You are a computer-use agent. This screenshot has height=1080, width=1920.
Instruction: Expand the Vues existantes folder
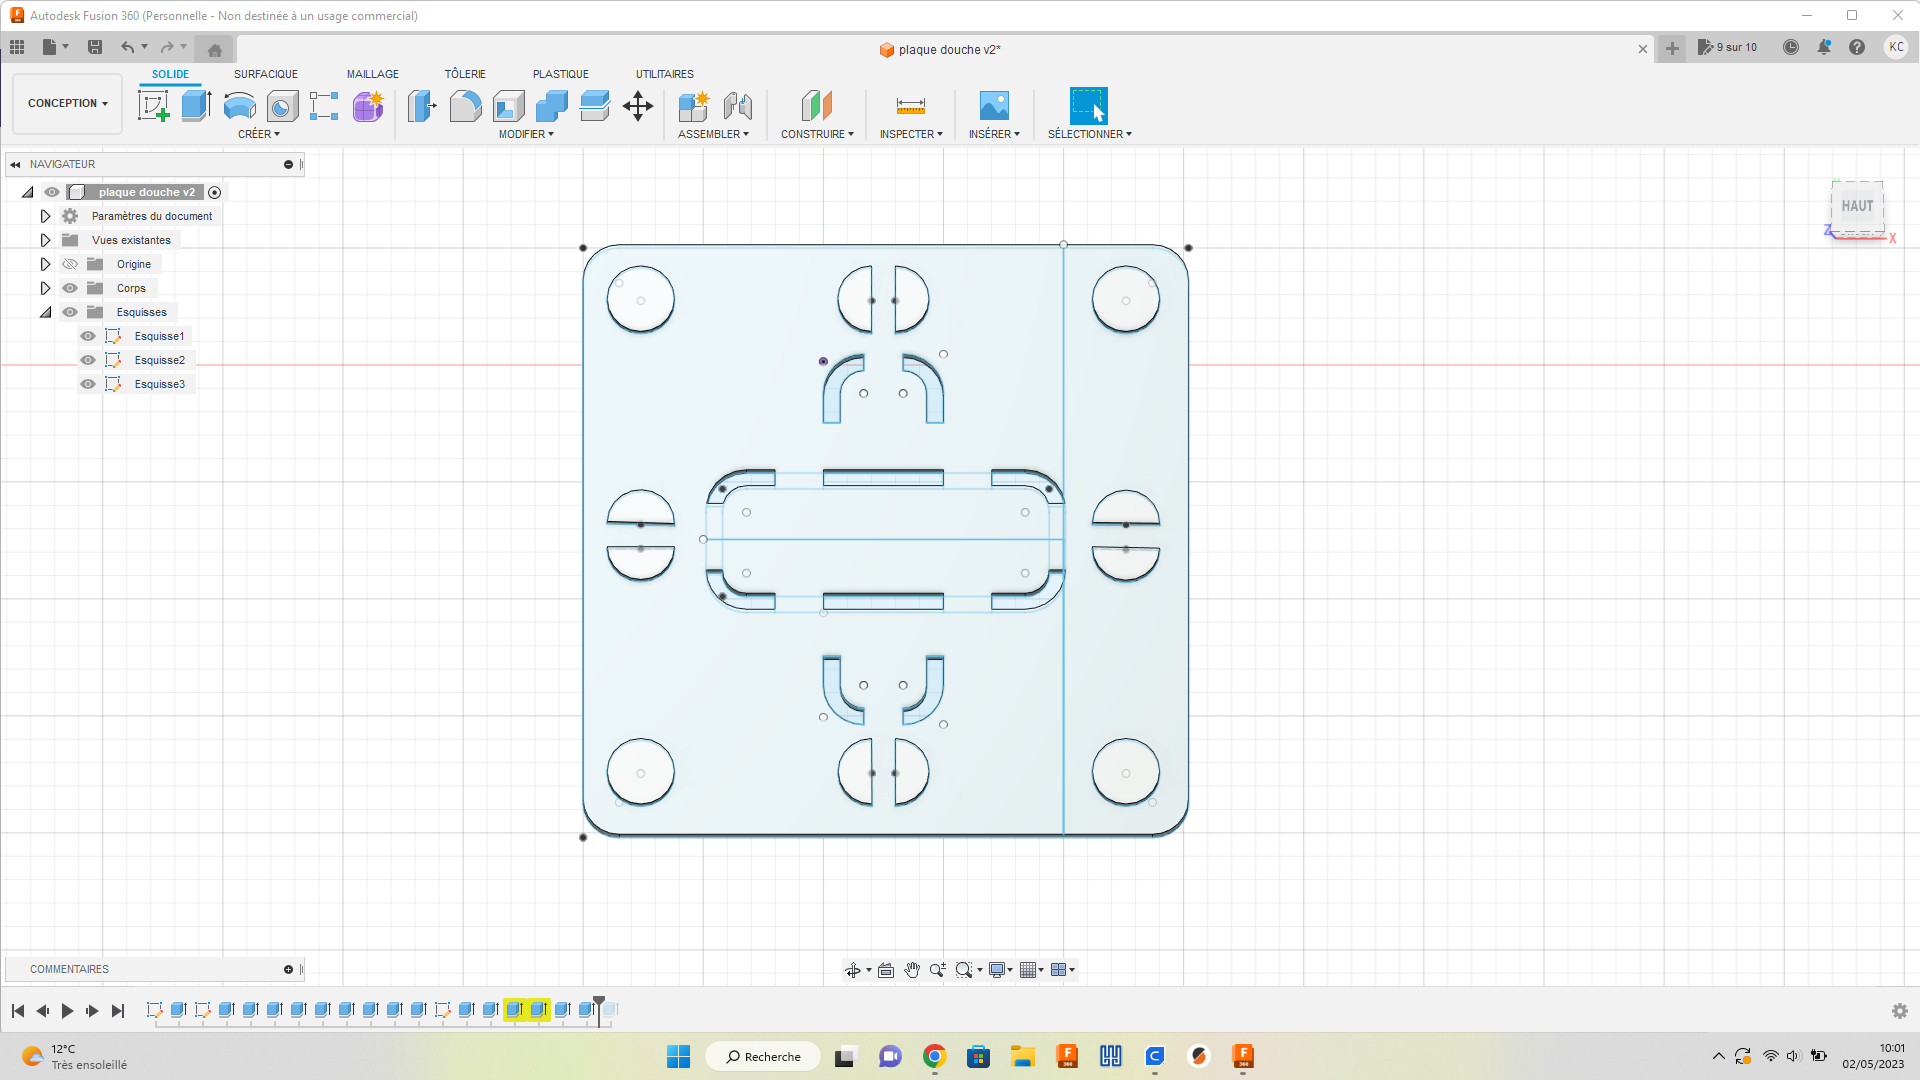click(x=45, y=240)
